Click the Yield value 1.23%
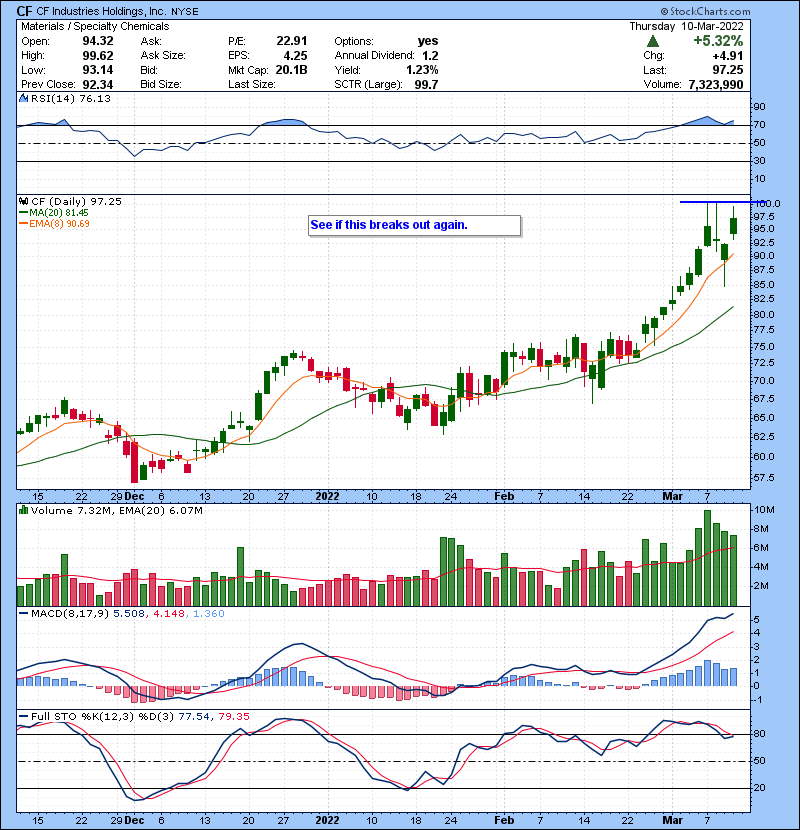 click(422, 70)
